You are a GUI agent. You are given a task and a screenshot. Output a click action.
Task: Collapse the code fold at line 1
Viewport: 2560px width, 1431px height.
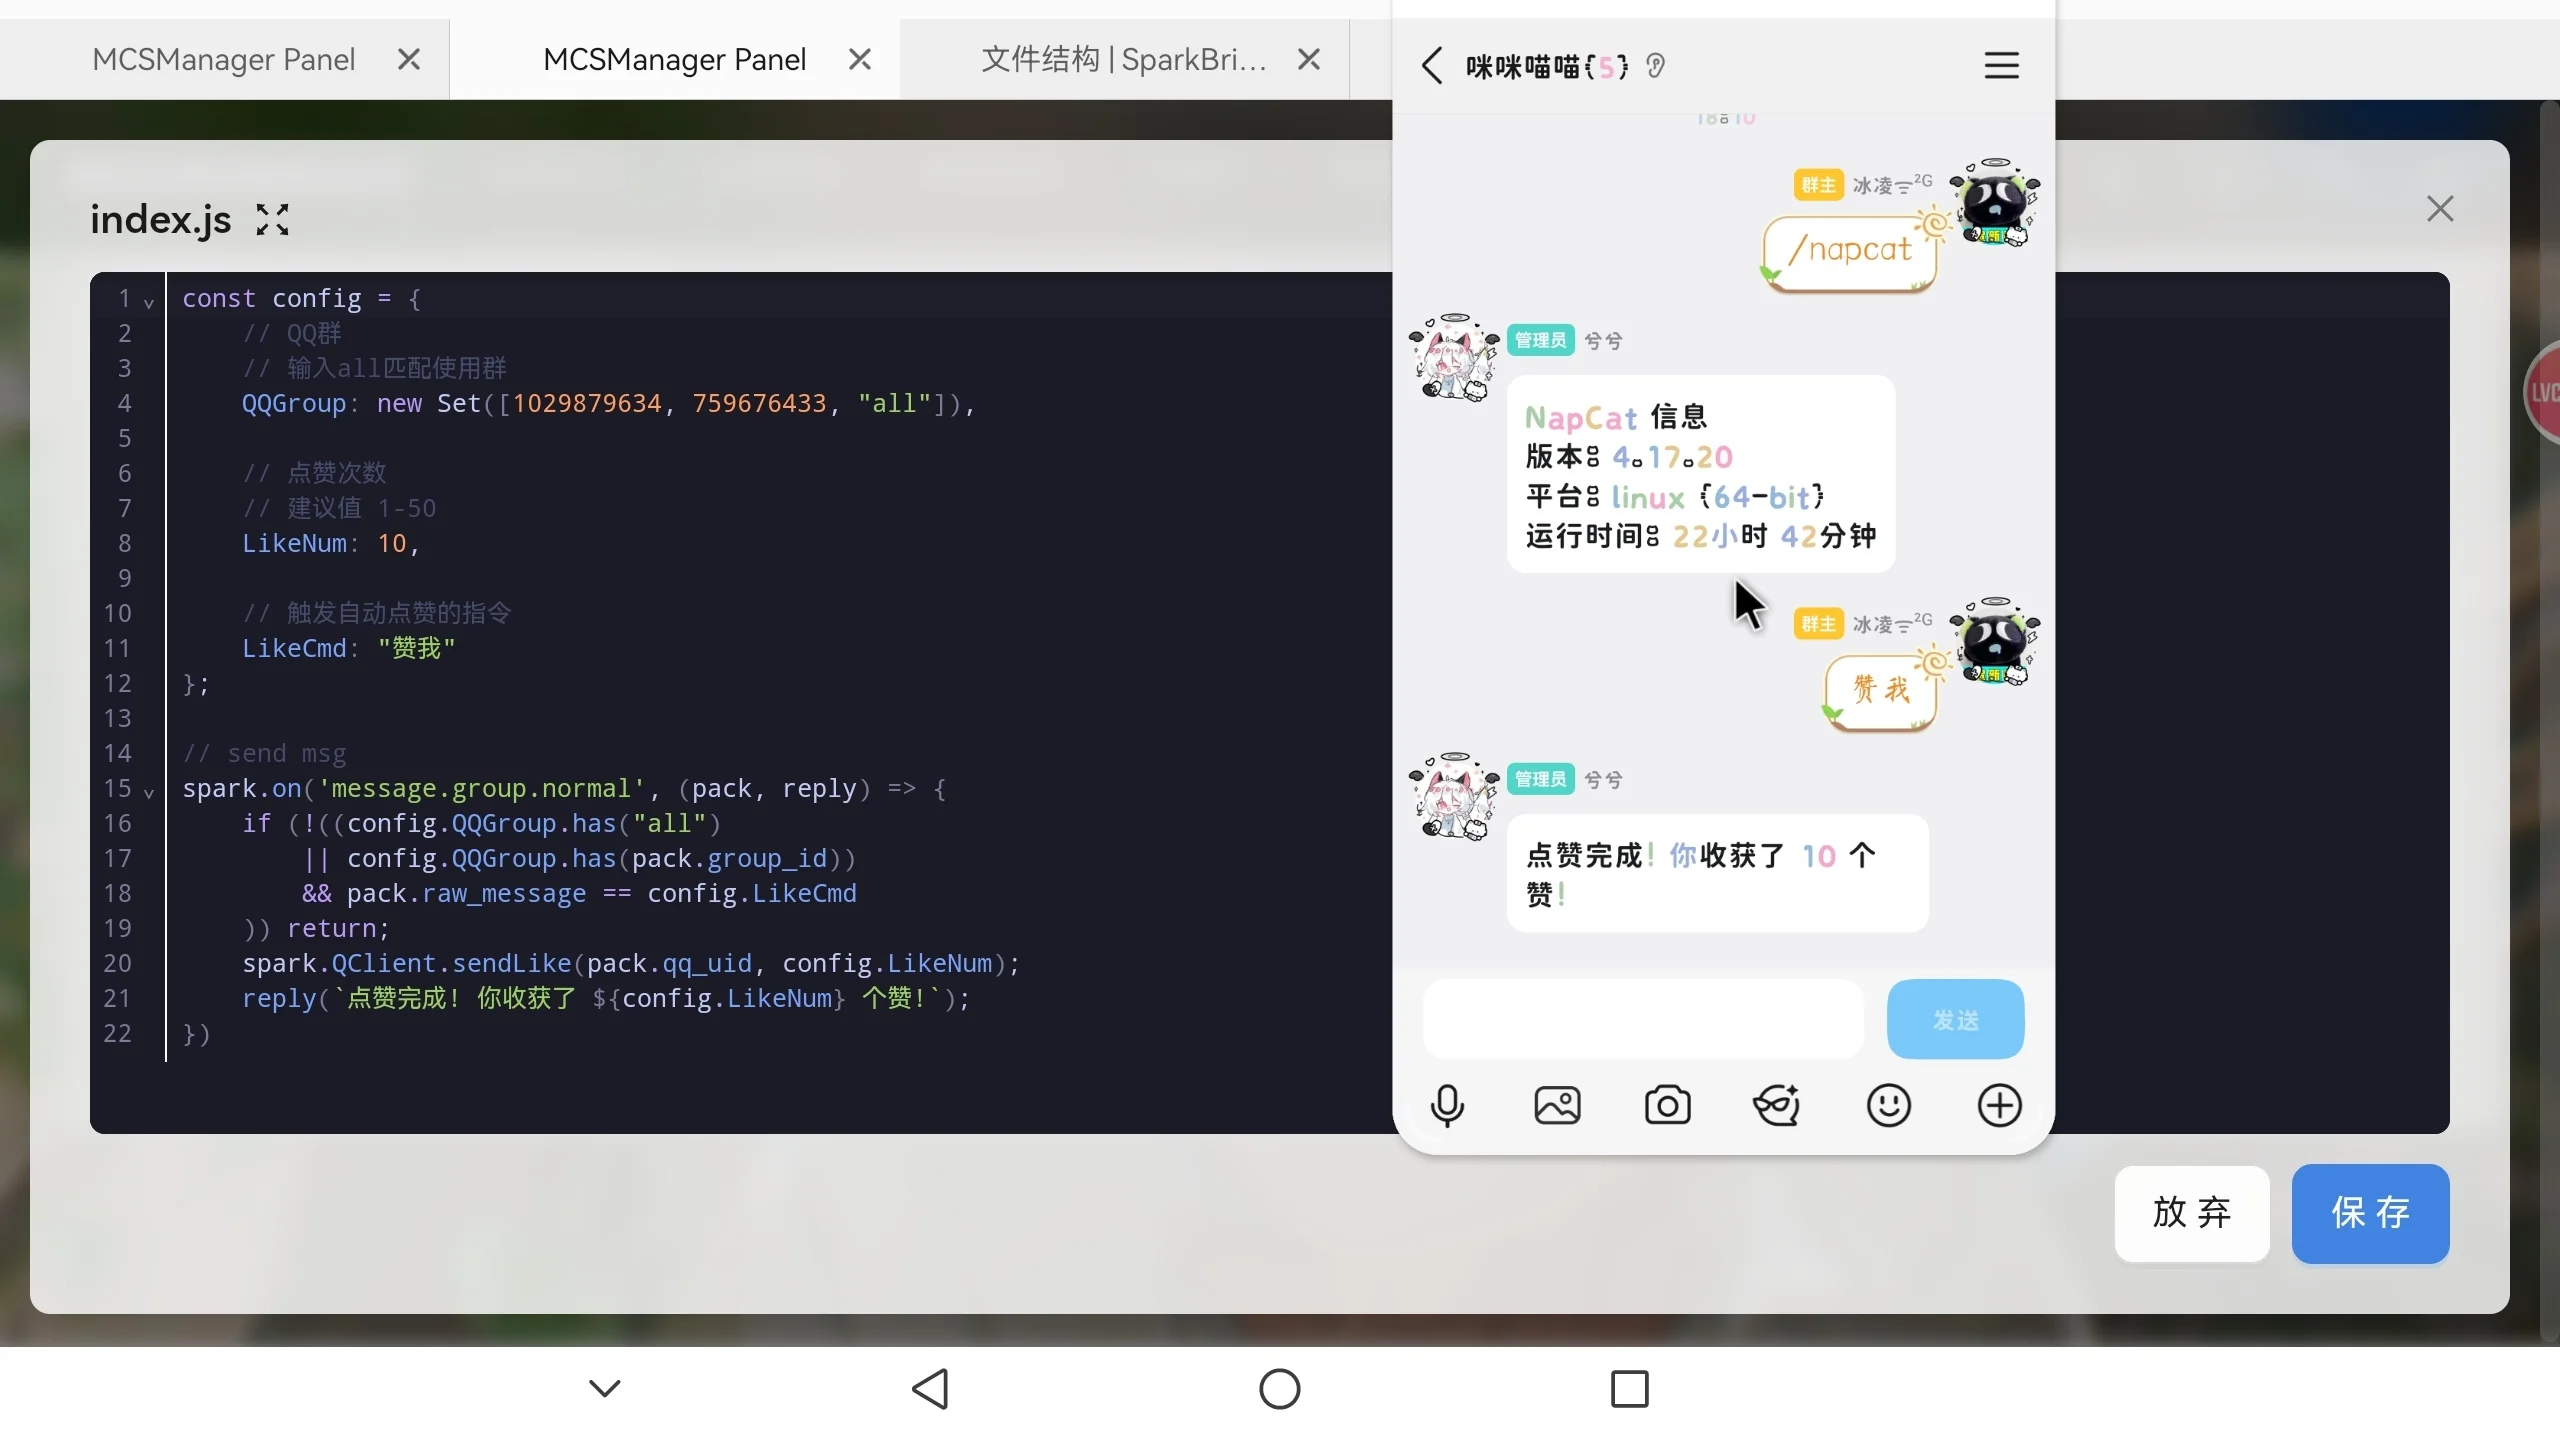pos(148,303)
